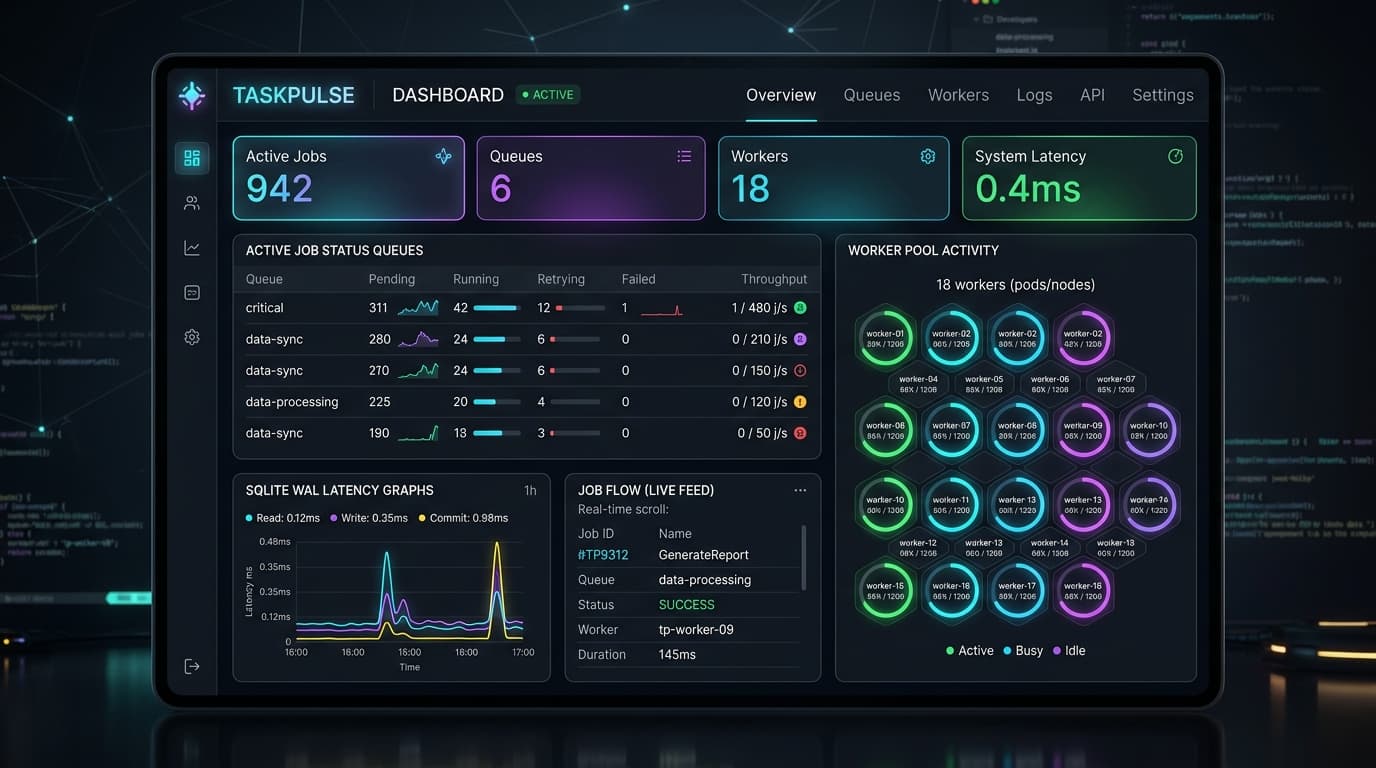Image resolution: width=1376 pixels, height=768 pixels.
Task: Open the analytics line-chart sidebar icon
Action: (x=192, y=248)
